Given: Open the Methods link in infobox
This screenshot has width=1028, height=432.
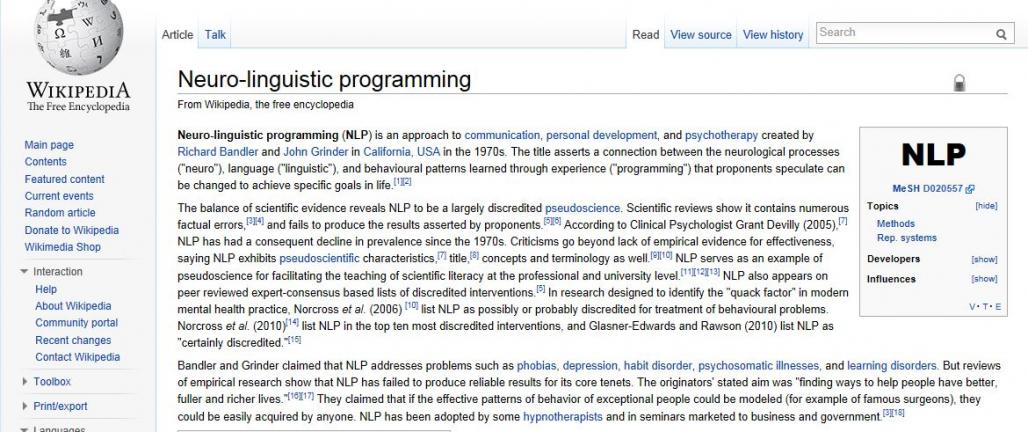Looking at the screenshot, I should coord(896,224).
